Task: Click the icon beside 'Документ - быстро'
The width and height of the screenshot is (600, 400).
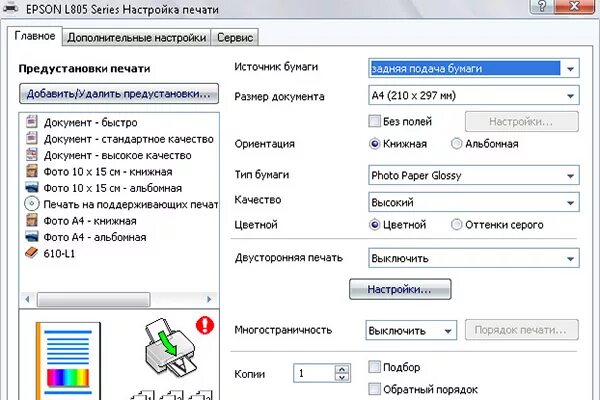Action: point(32,122)
